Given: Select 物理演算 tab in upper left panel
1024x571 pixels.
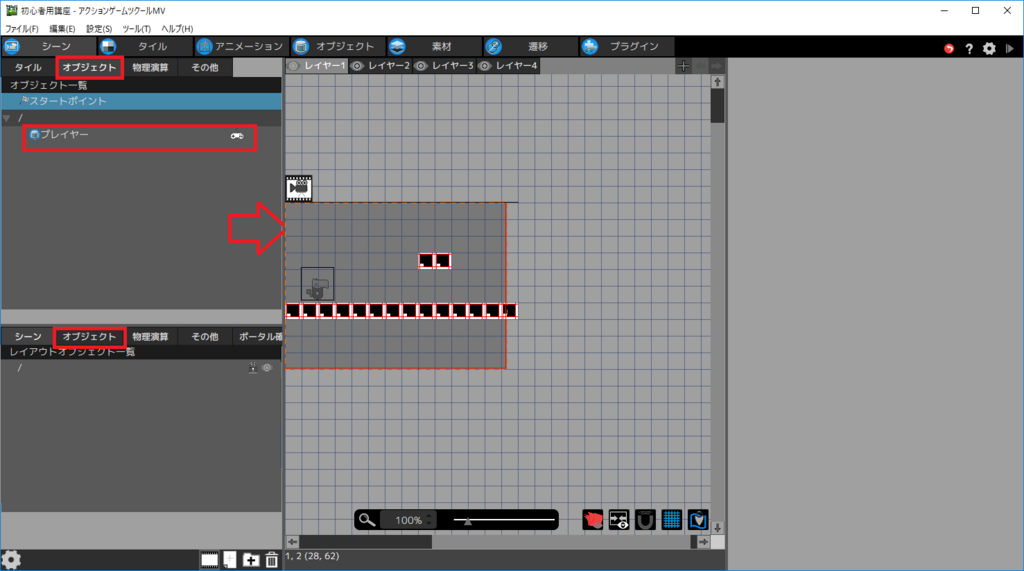Looking at the screenshot, I should coord(150,67).
